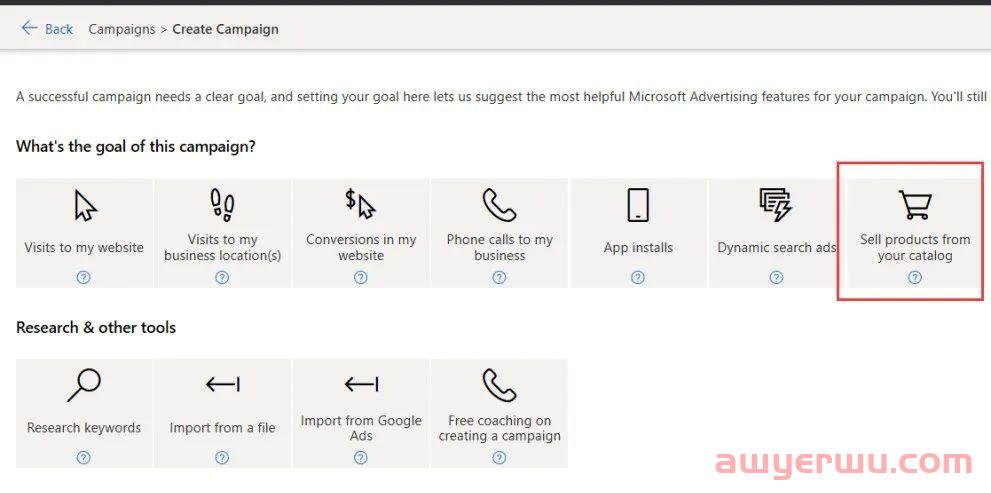Click the Back link text
The height and width of the screenshot is (493, 991).
click(59, 29)
